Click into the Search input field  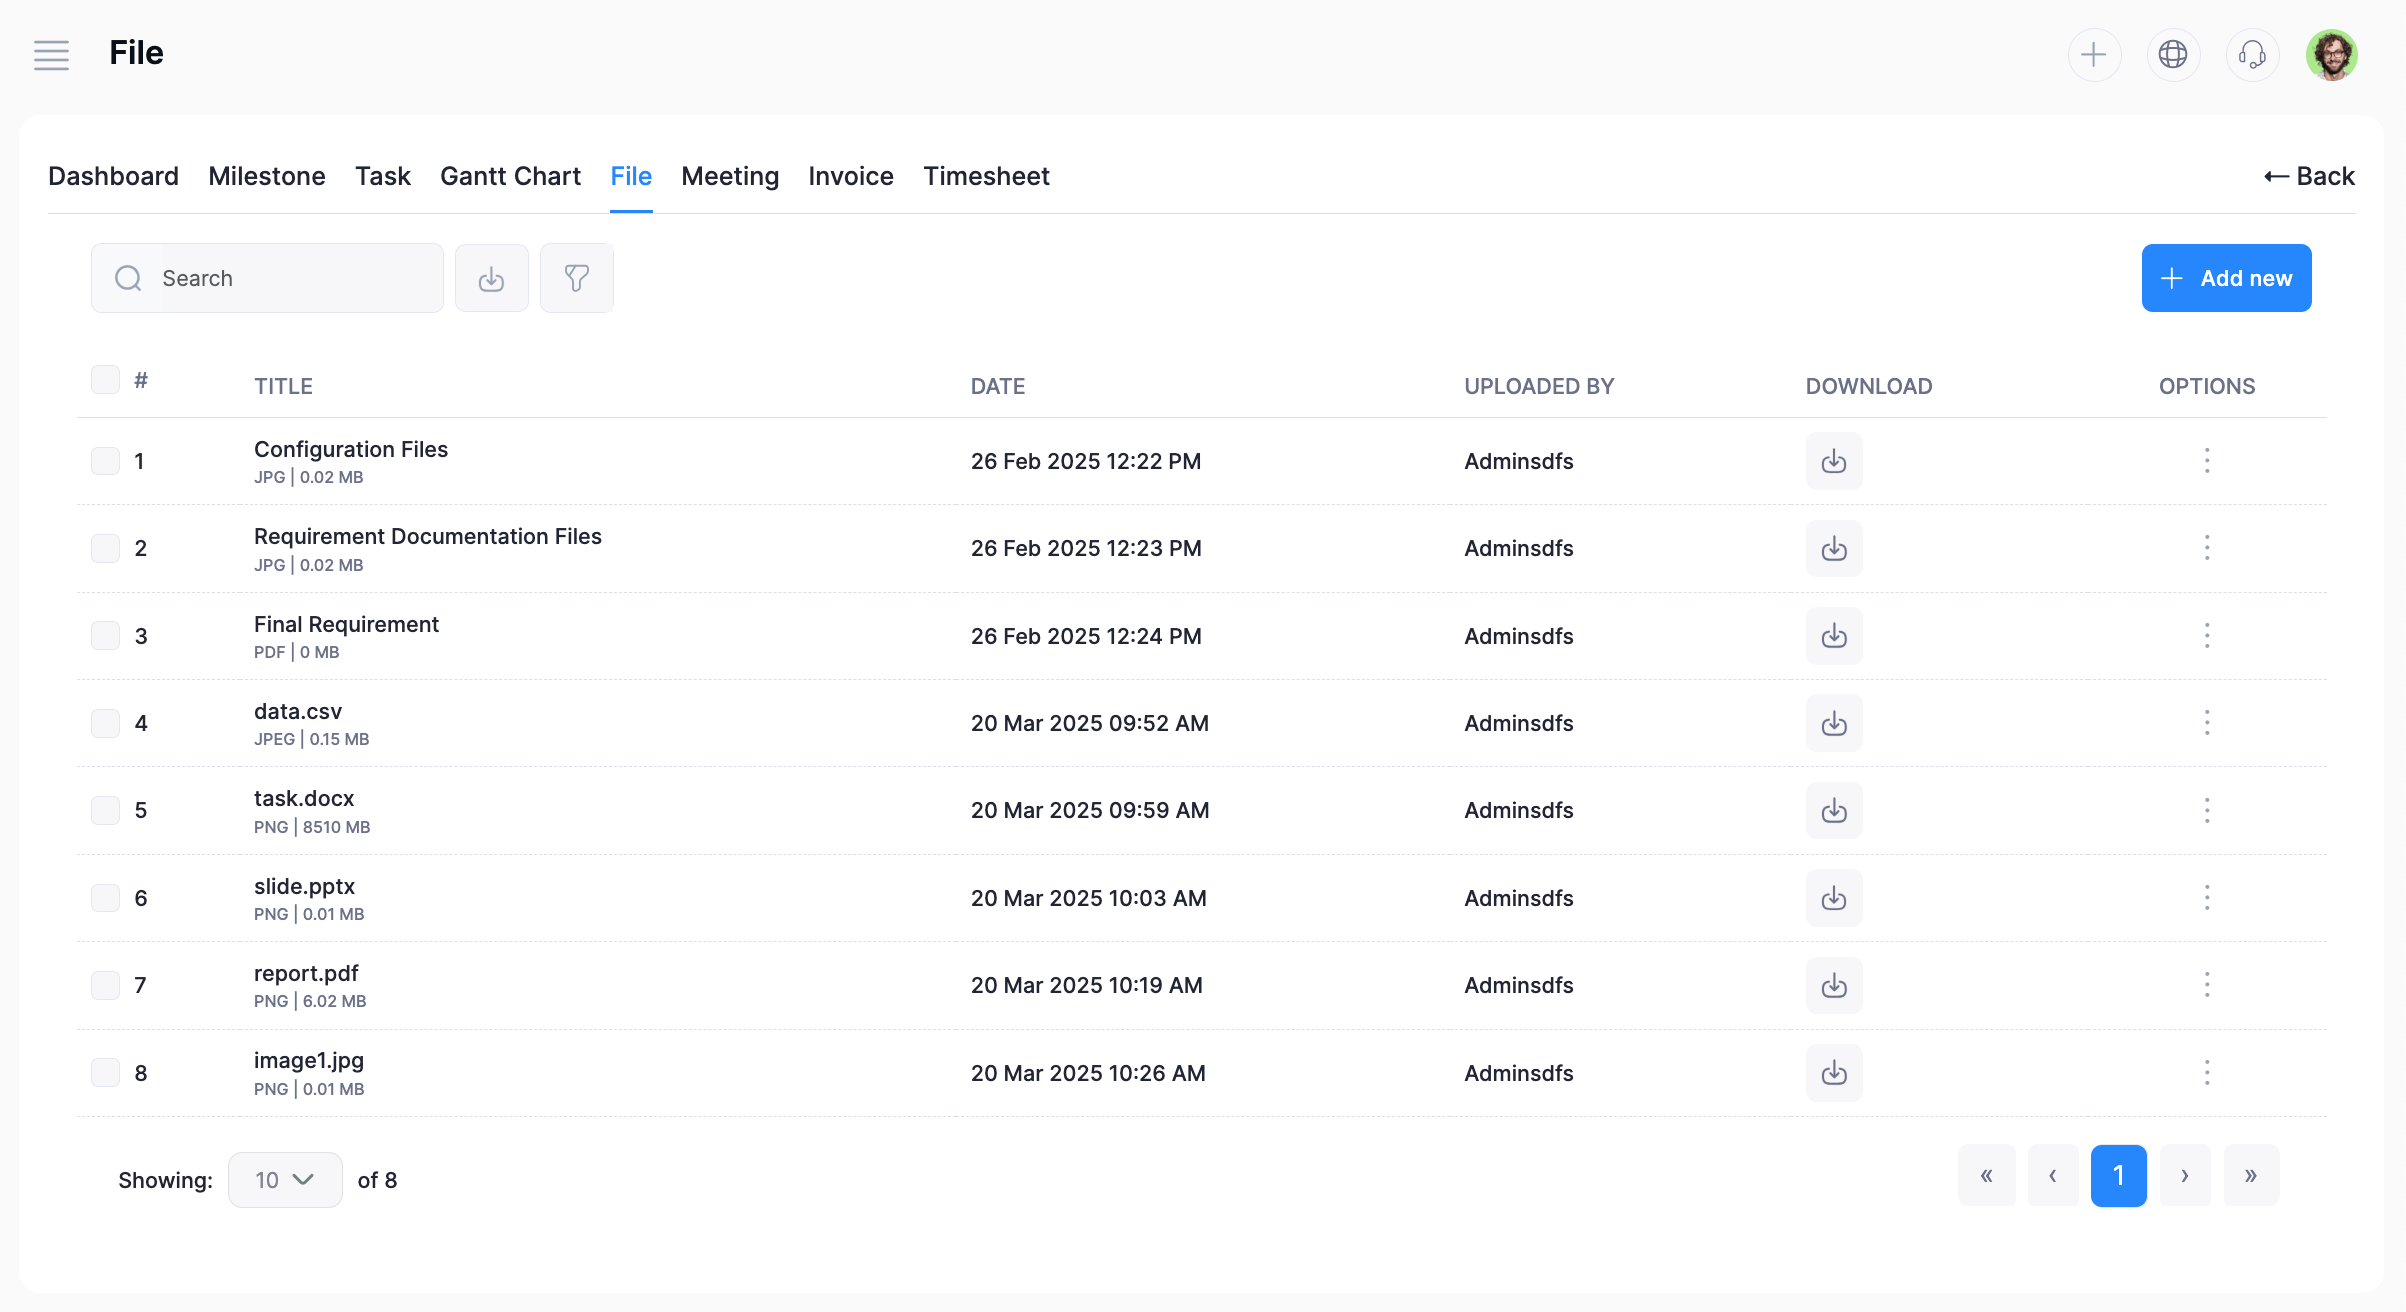click(x=290, y=278)
